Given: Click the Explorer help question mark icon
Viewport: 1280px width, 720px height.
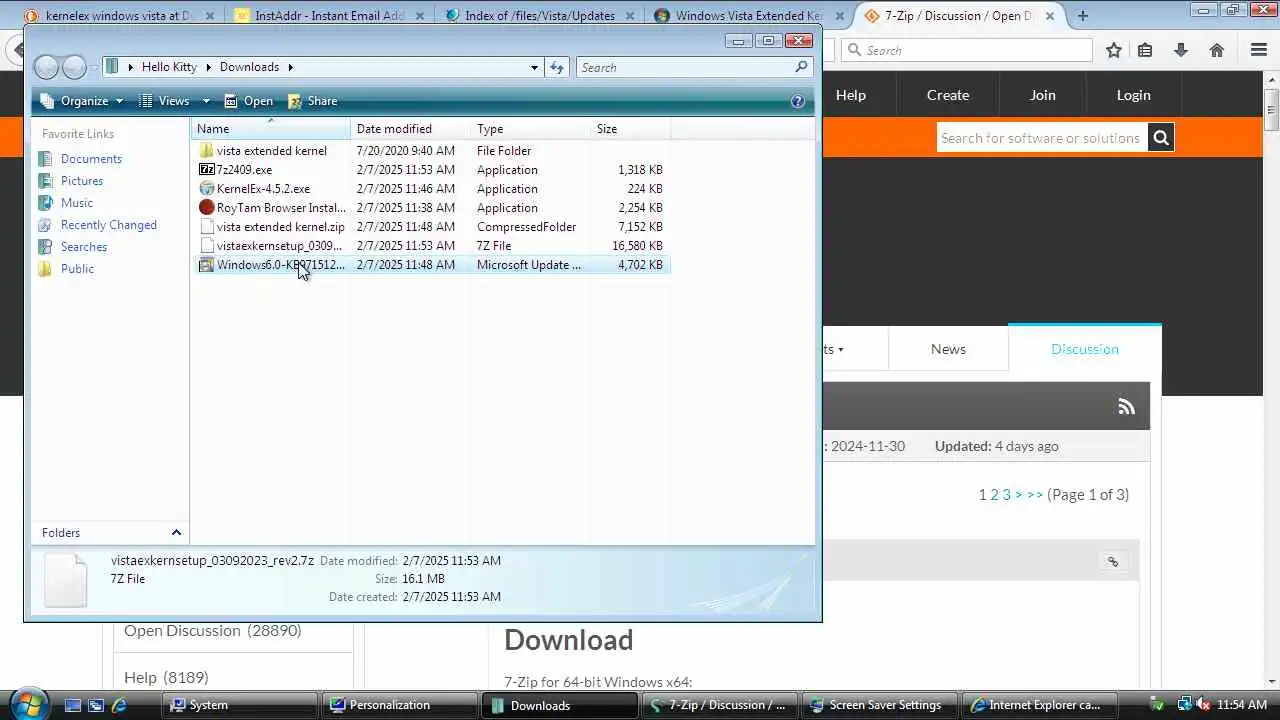Looking at the screenshot, I should (x=798, y=101).
